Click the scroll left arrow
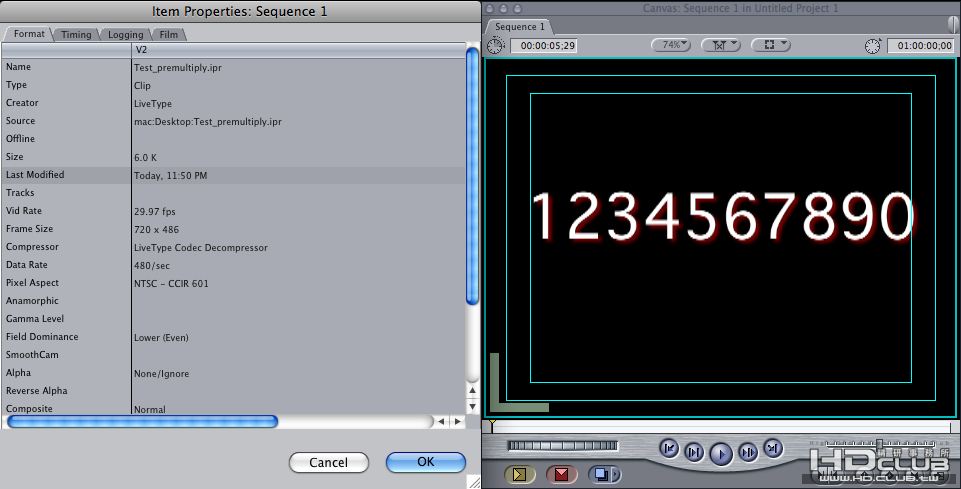 (441, 421)
